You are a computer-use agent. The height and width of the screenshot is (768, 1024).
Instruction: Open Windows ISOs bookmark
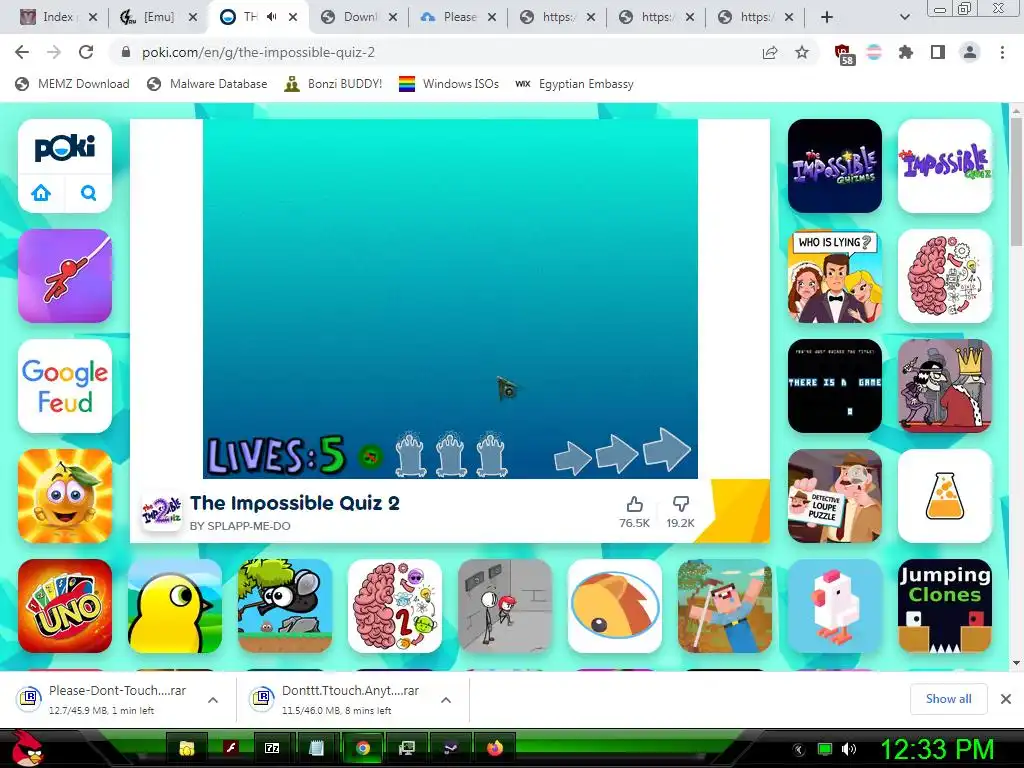tap(449, 84)
